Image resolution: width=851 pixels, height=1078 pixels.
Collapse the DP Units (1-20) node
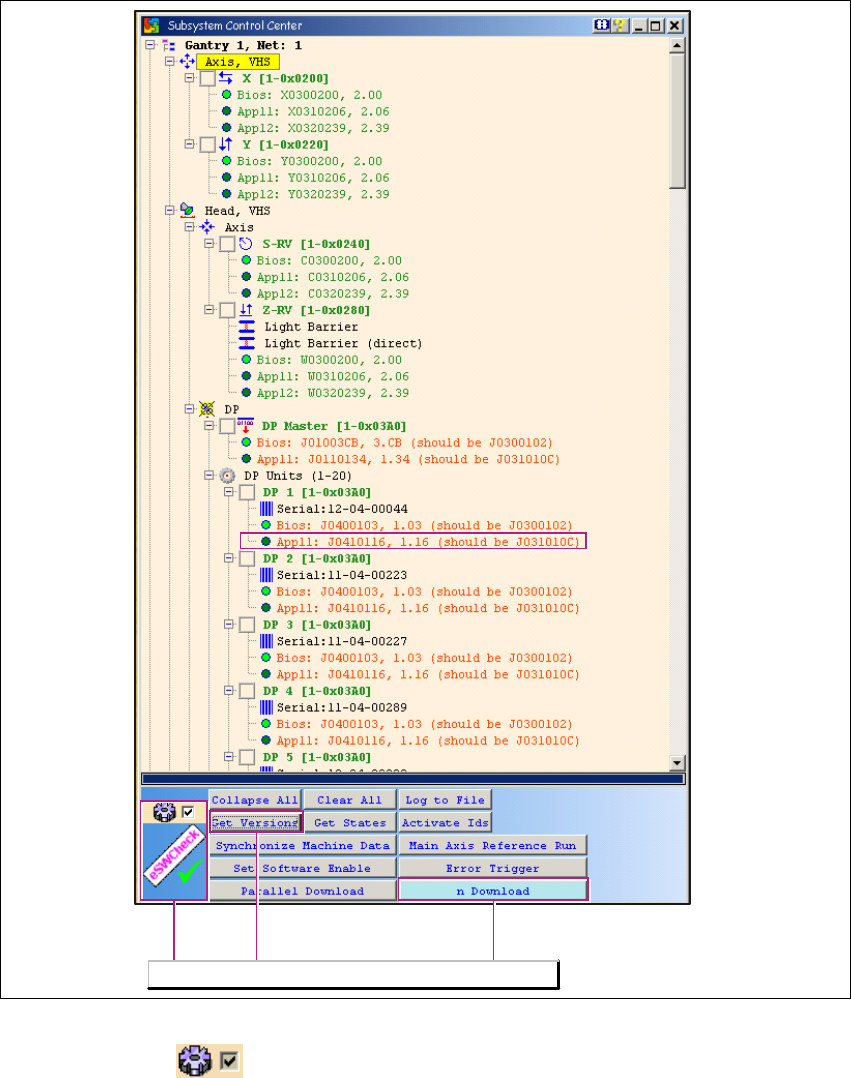pos(210,475)
